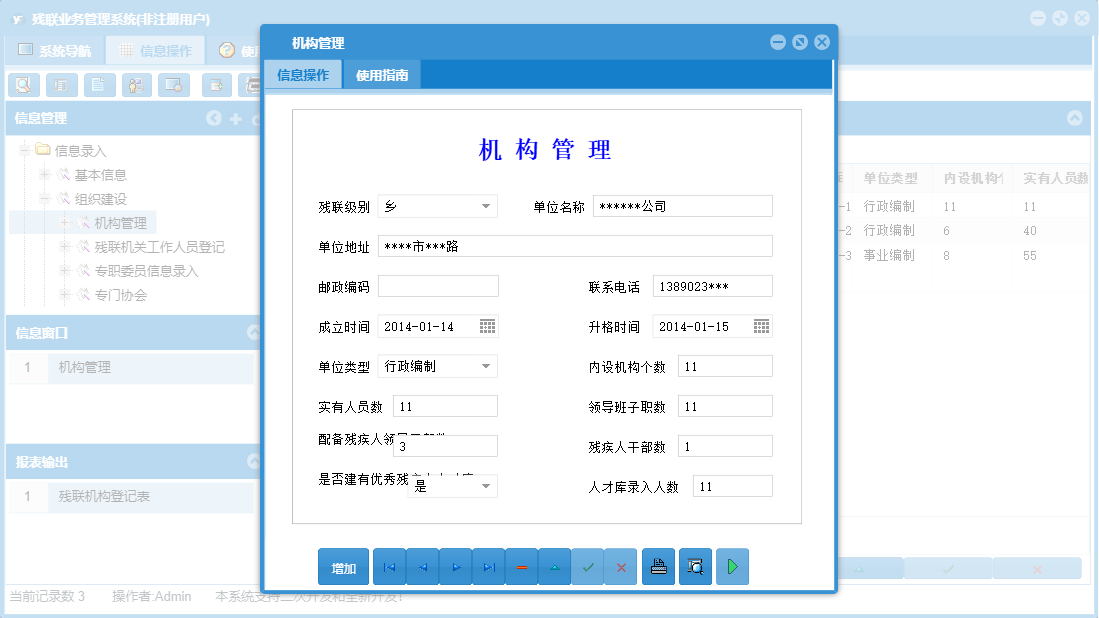Switch to the 系统导航 tab

pyautogui.click(x=53, y=50)
